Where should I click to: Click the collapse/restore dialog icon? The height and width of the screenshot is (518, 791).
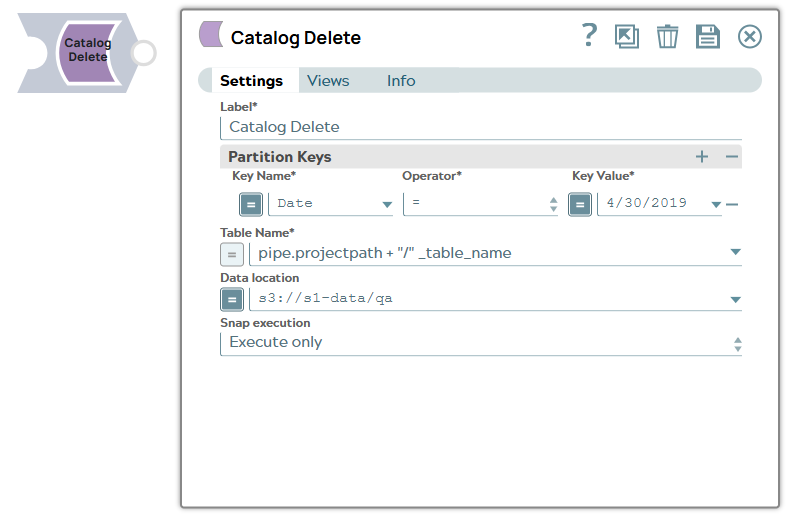[x=627, y=37]
